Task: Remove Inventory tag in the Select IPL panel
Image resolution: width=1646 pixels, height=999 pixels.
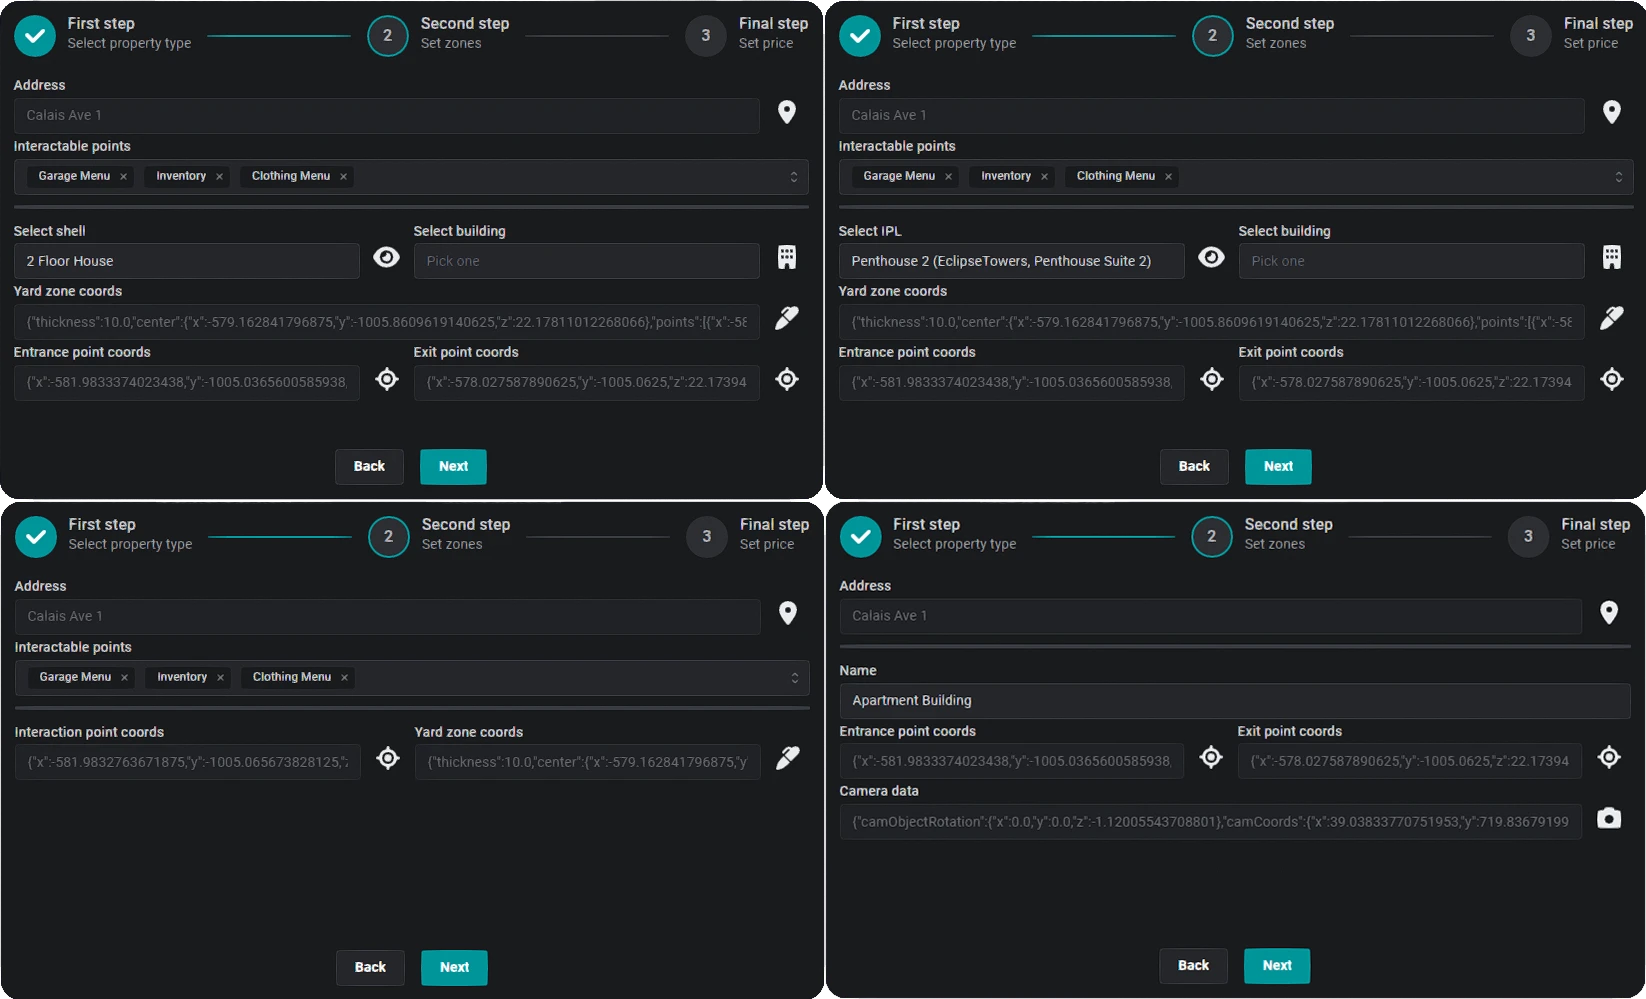Action: pos(1044,177)
